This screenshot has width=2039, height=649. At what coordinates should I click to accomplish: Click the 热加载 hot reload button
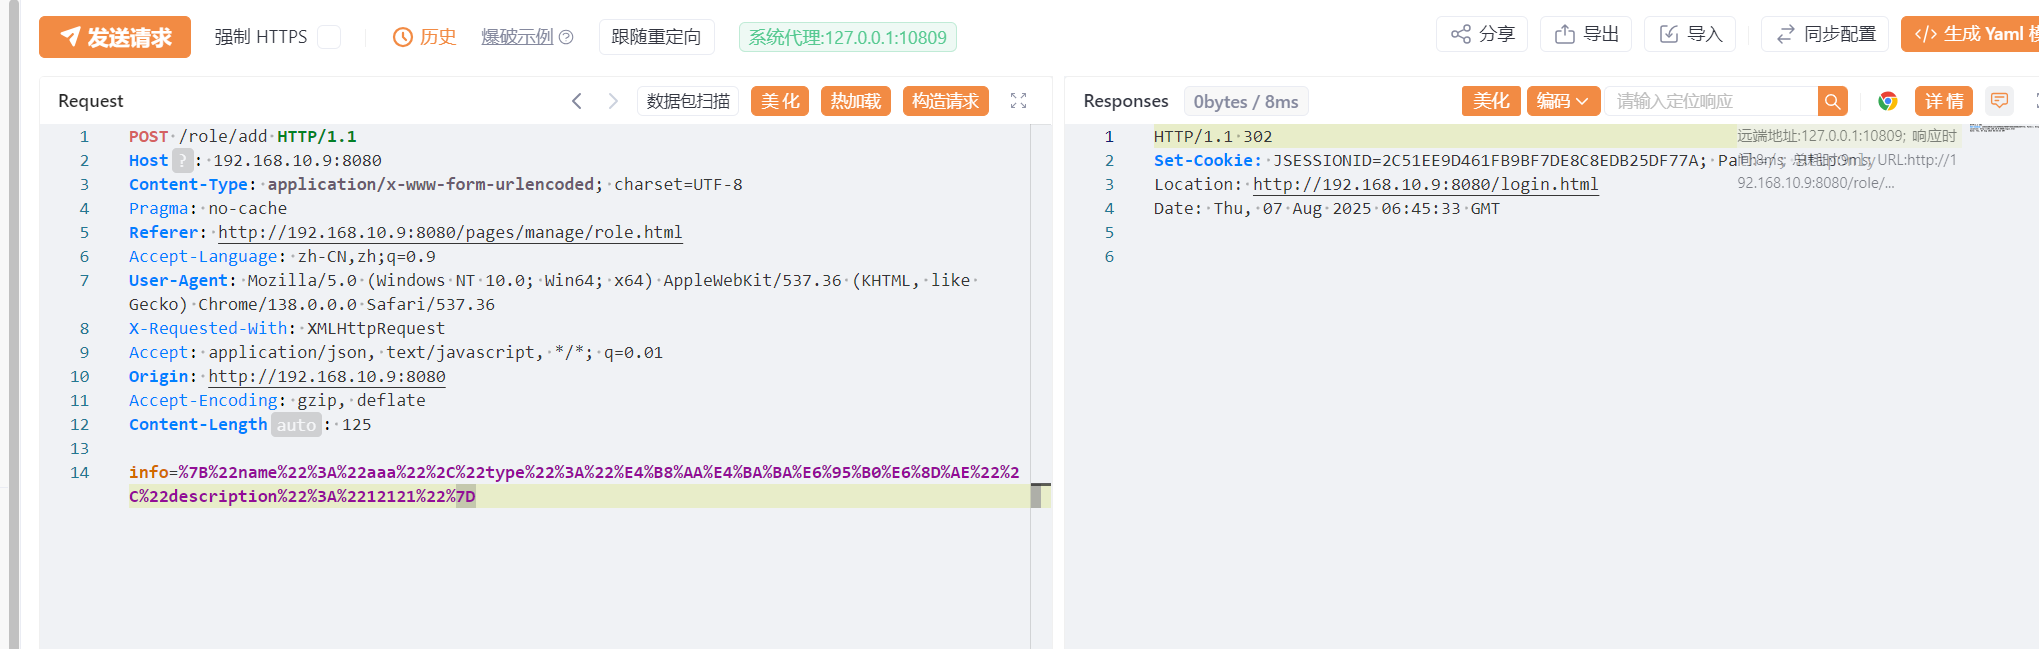856,101
